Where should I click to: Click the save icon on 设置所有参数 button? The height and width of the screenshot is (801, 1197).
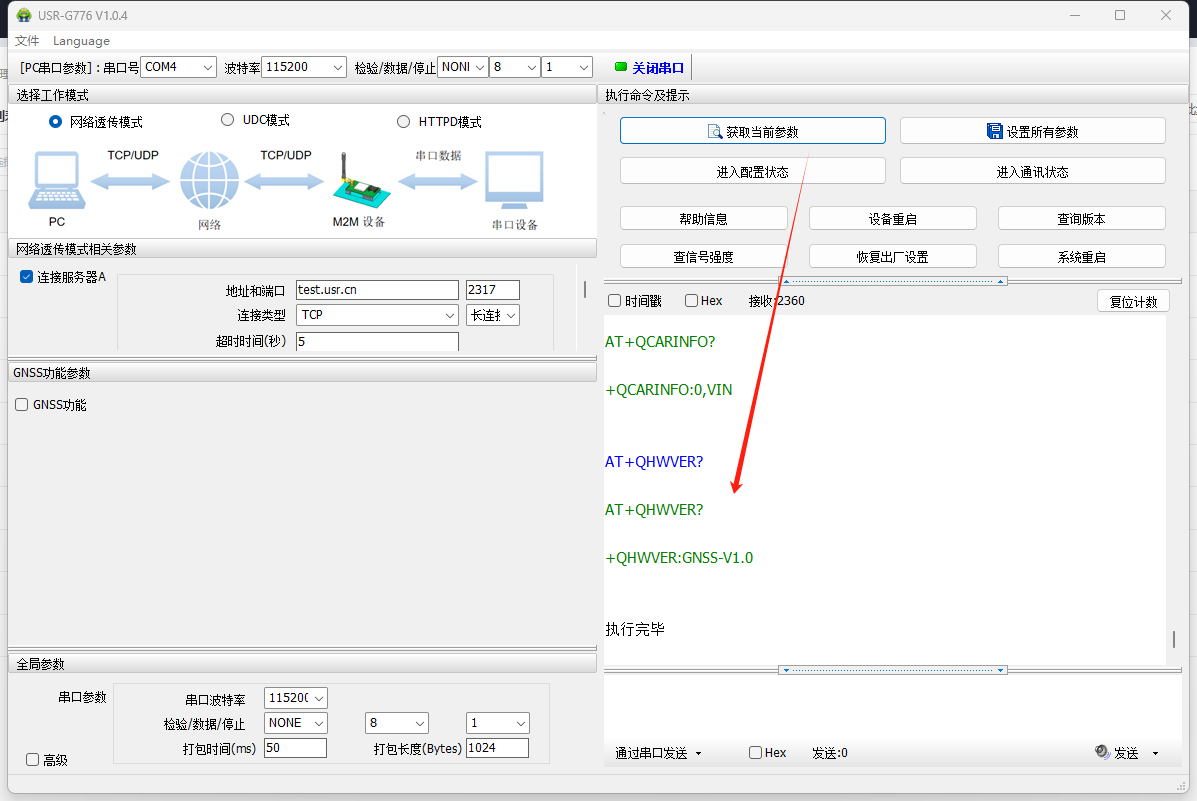pyautogui.click(x=994, y=132)
